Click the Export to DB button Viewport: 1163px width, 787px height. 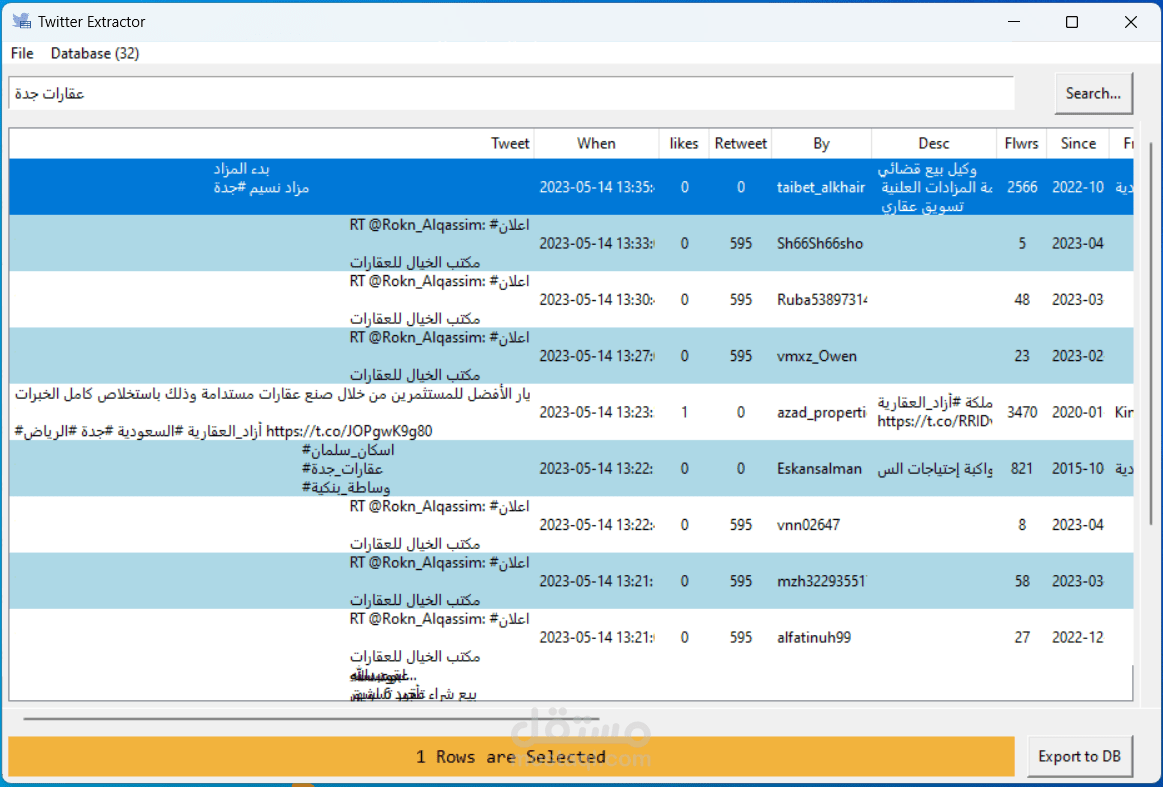(x=1079, y=757)
